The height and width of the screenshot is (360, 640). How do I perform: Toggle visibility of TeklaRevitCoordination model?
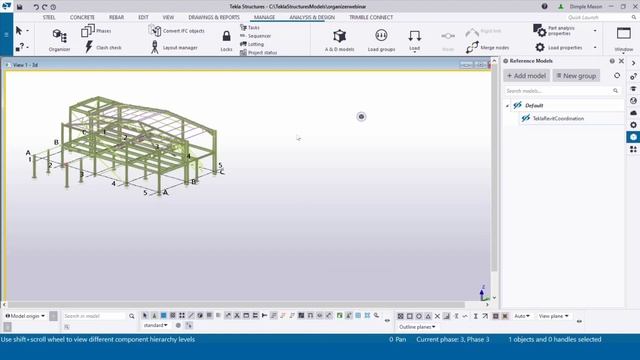(x=526, y=118)
